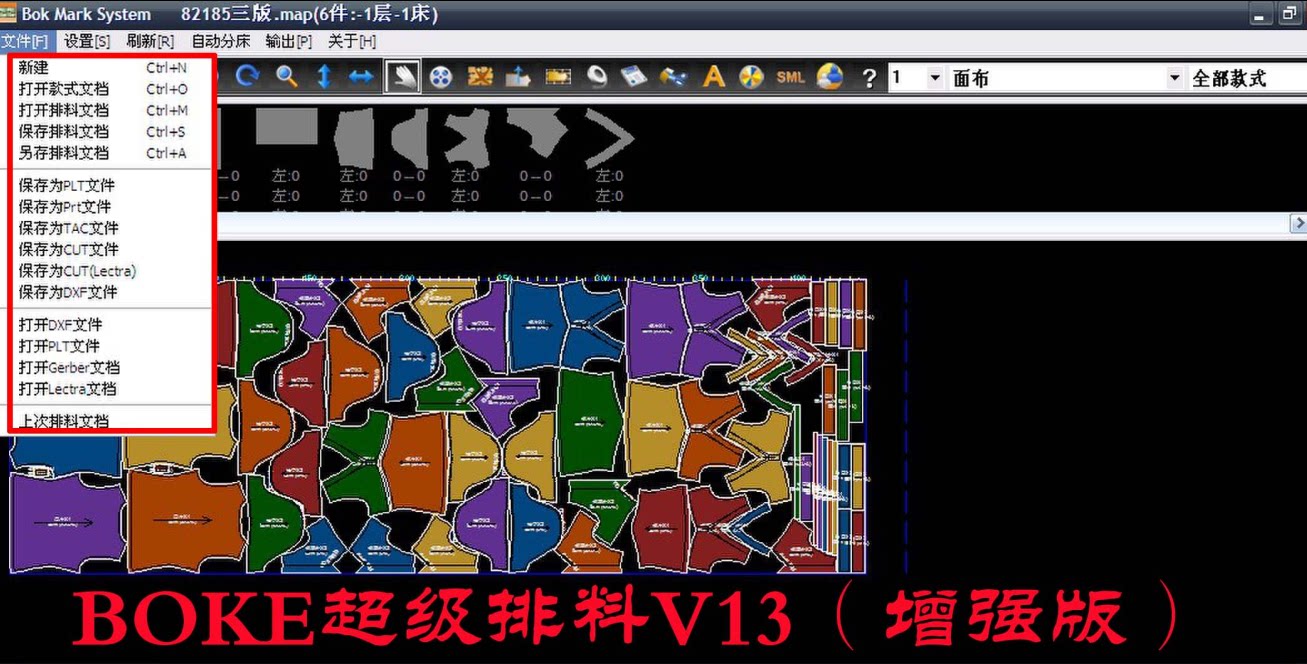This screenshot has width=1307, height=664.
Task: Select 保存为PLT文件 menu entry
Action: [x=111, y=186]
